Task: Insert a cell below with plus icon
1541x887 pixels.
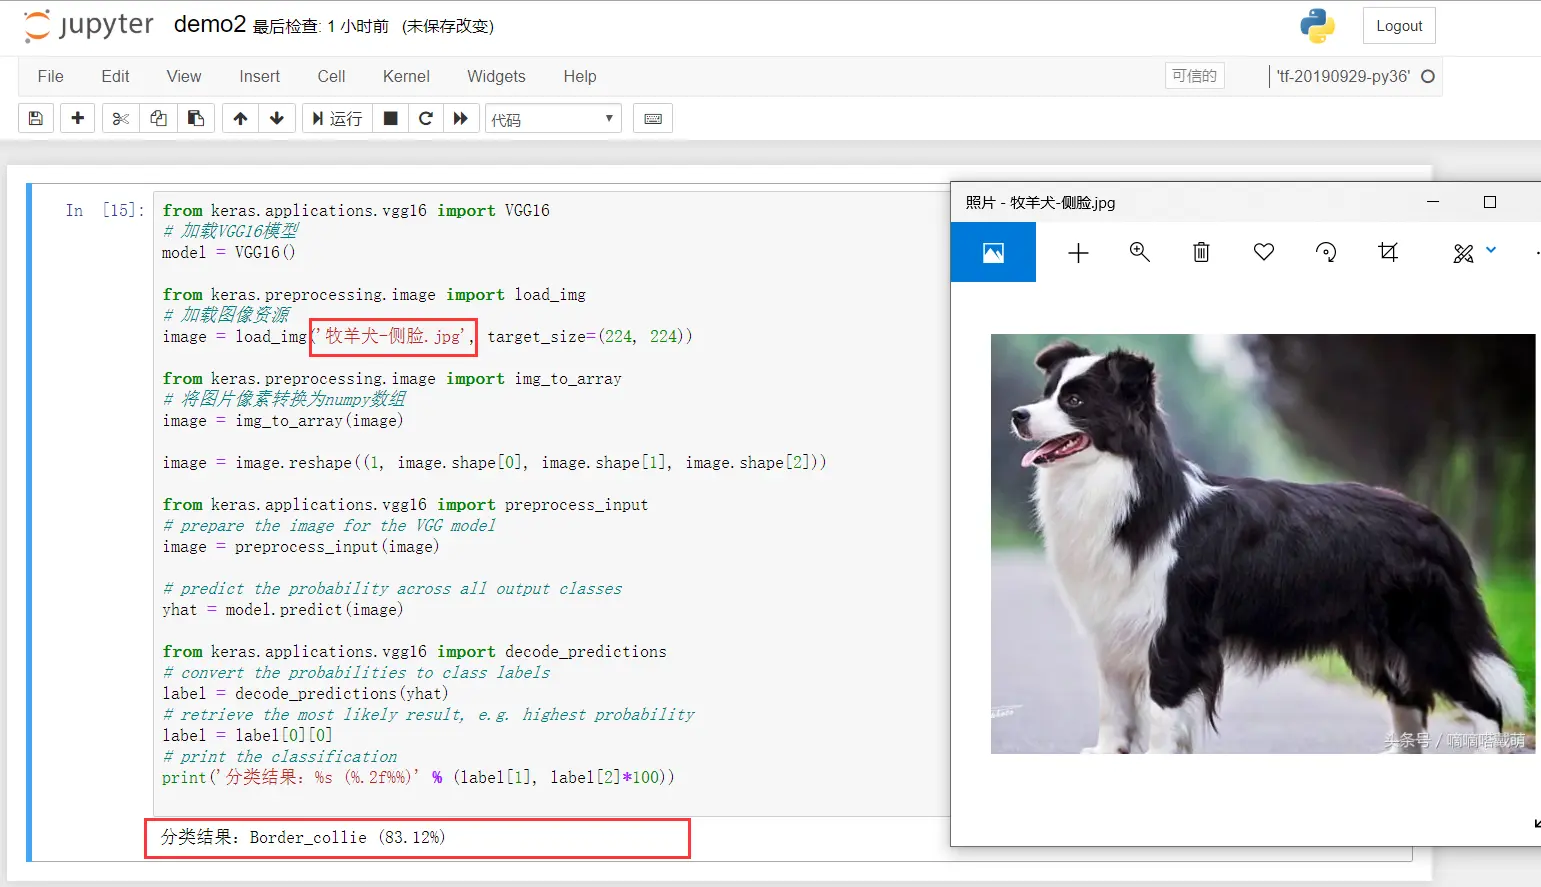Action: click(77, 119)
